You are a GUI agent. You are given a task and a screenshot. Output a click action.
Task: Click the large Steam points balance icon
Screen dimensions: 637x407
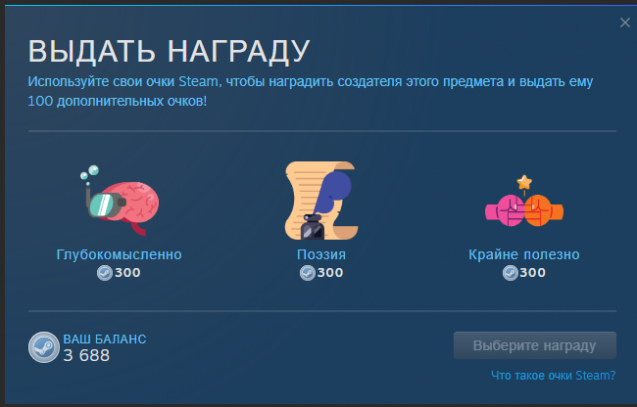click(x=44, y=347)
